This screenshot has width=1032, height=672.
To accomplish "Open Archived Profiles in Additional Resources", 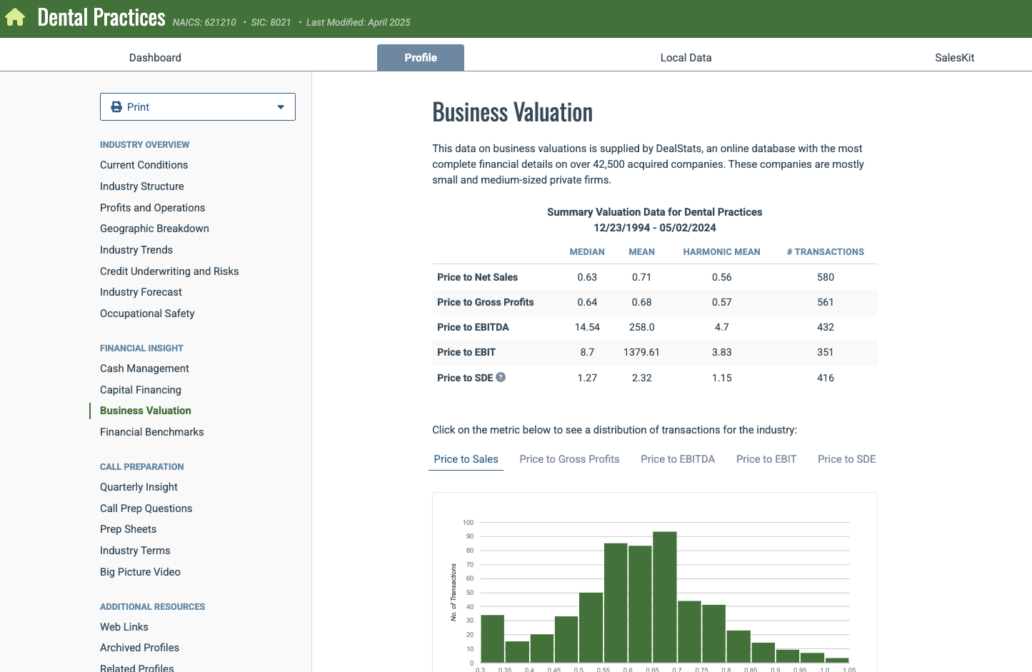I will 139,648.
